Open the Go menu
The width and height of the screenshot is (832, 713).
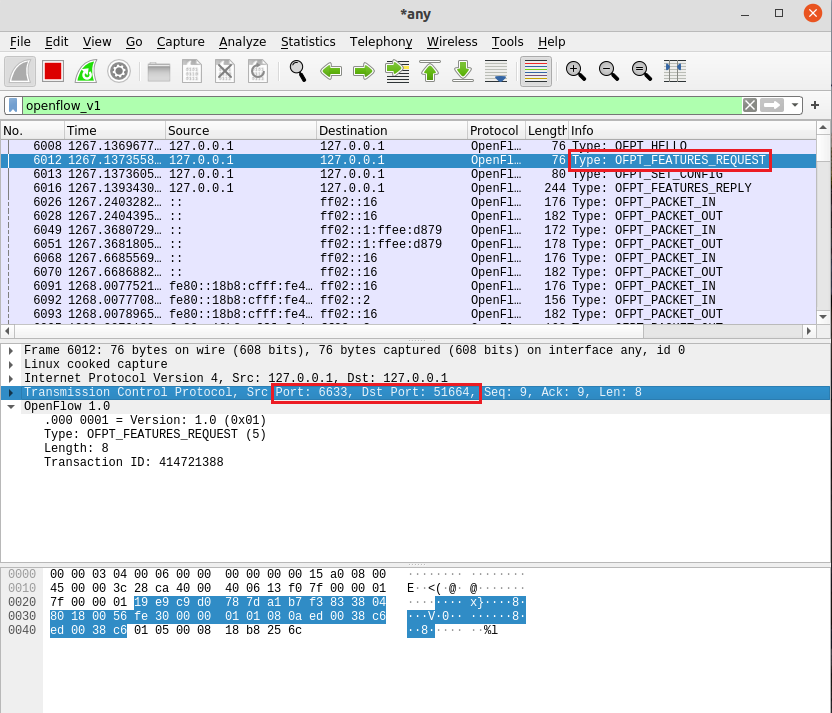(x=134, y=41)
